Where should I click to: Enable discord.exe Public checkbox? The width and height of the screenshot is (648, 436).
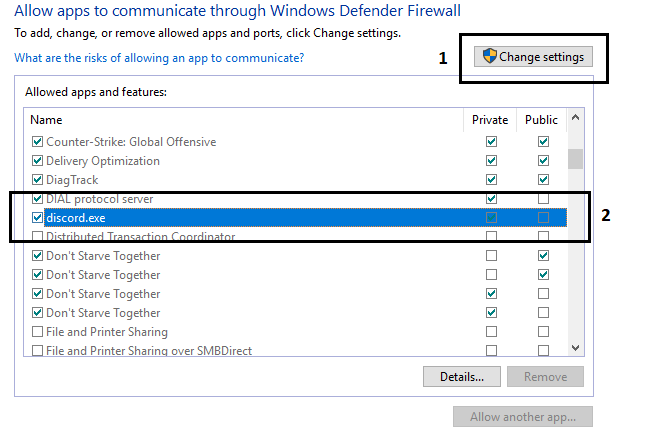click(543, 217)
